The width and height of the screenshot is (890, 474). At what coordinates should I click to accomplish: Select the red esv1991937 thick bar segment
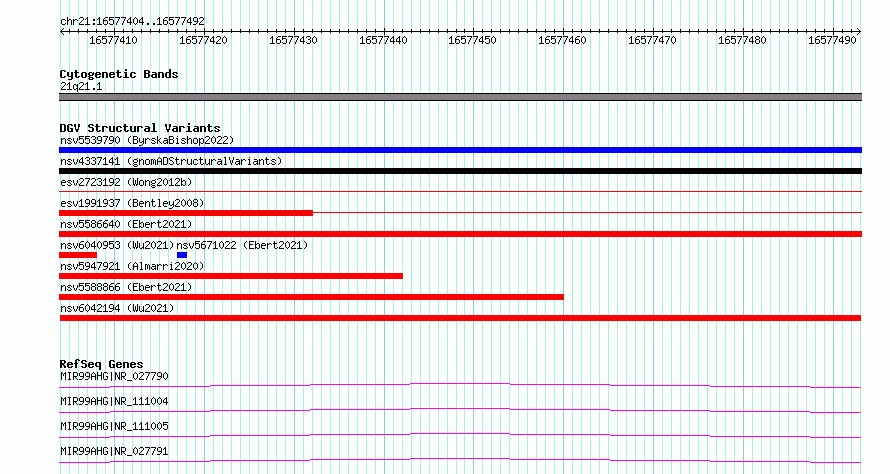(186, 213)
